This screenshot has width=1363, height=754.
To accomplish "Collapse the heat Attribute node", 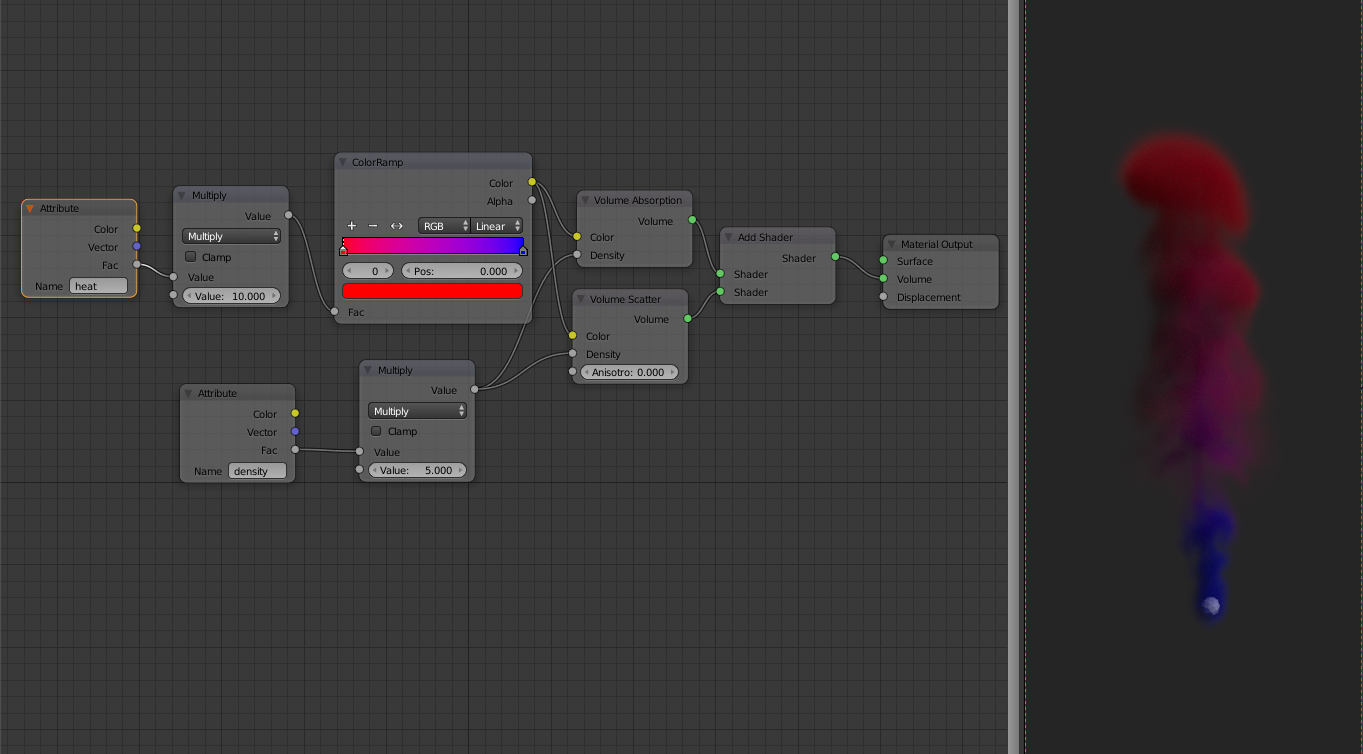I will [x=30, y=208].
